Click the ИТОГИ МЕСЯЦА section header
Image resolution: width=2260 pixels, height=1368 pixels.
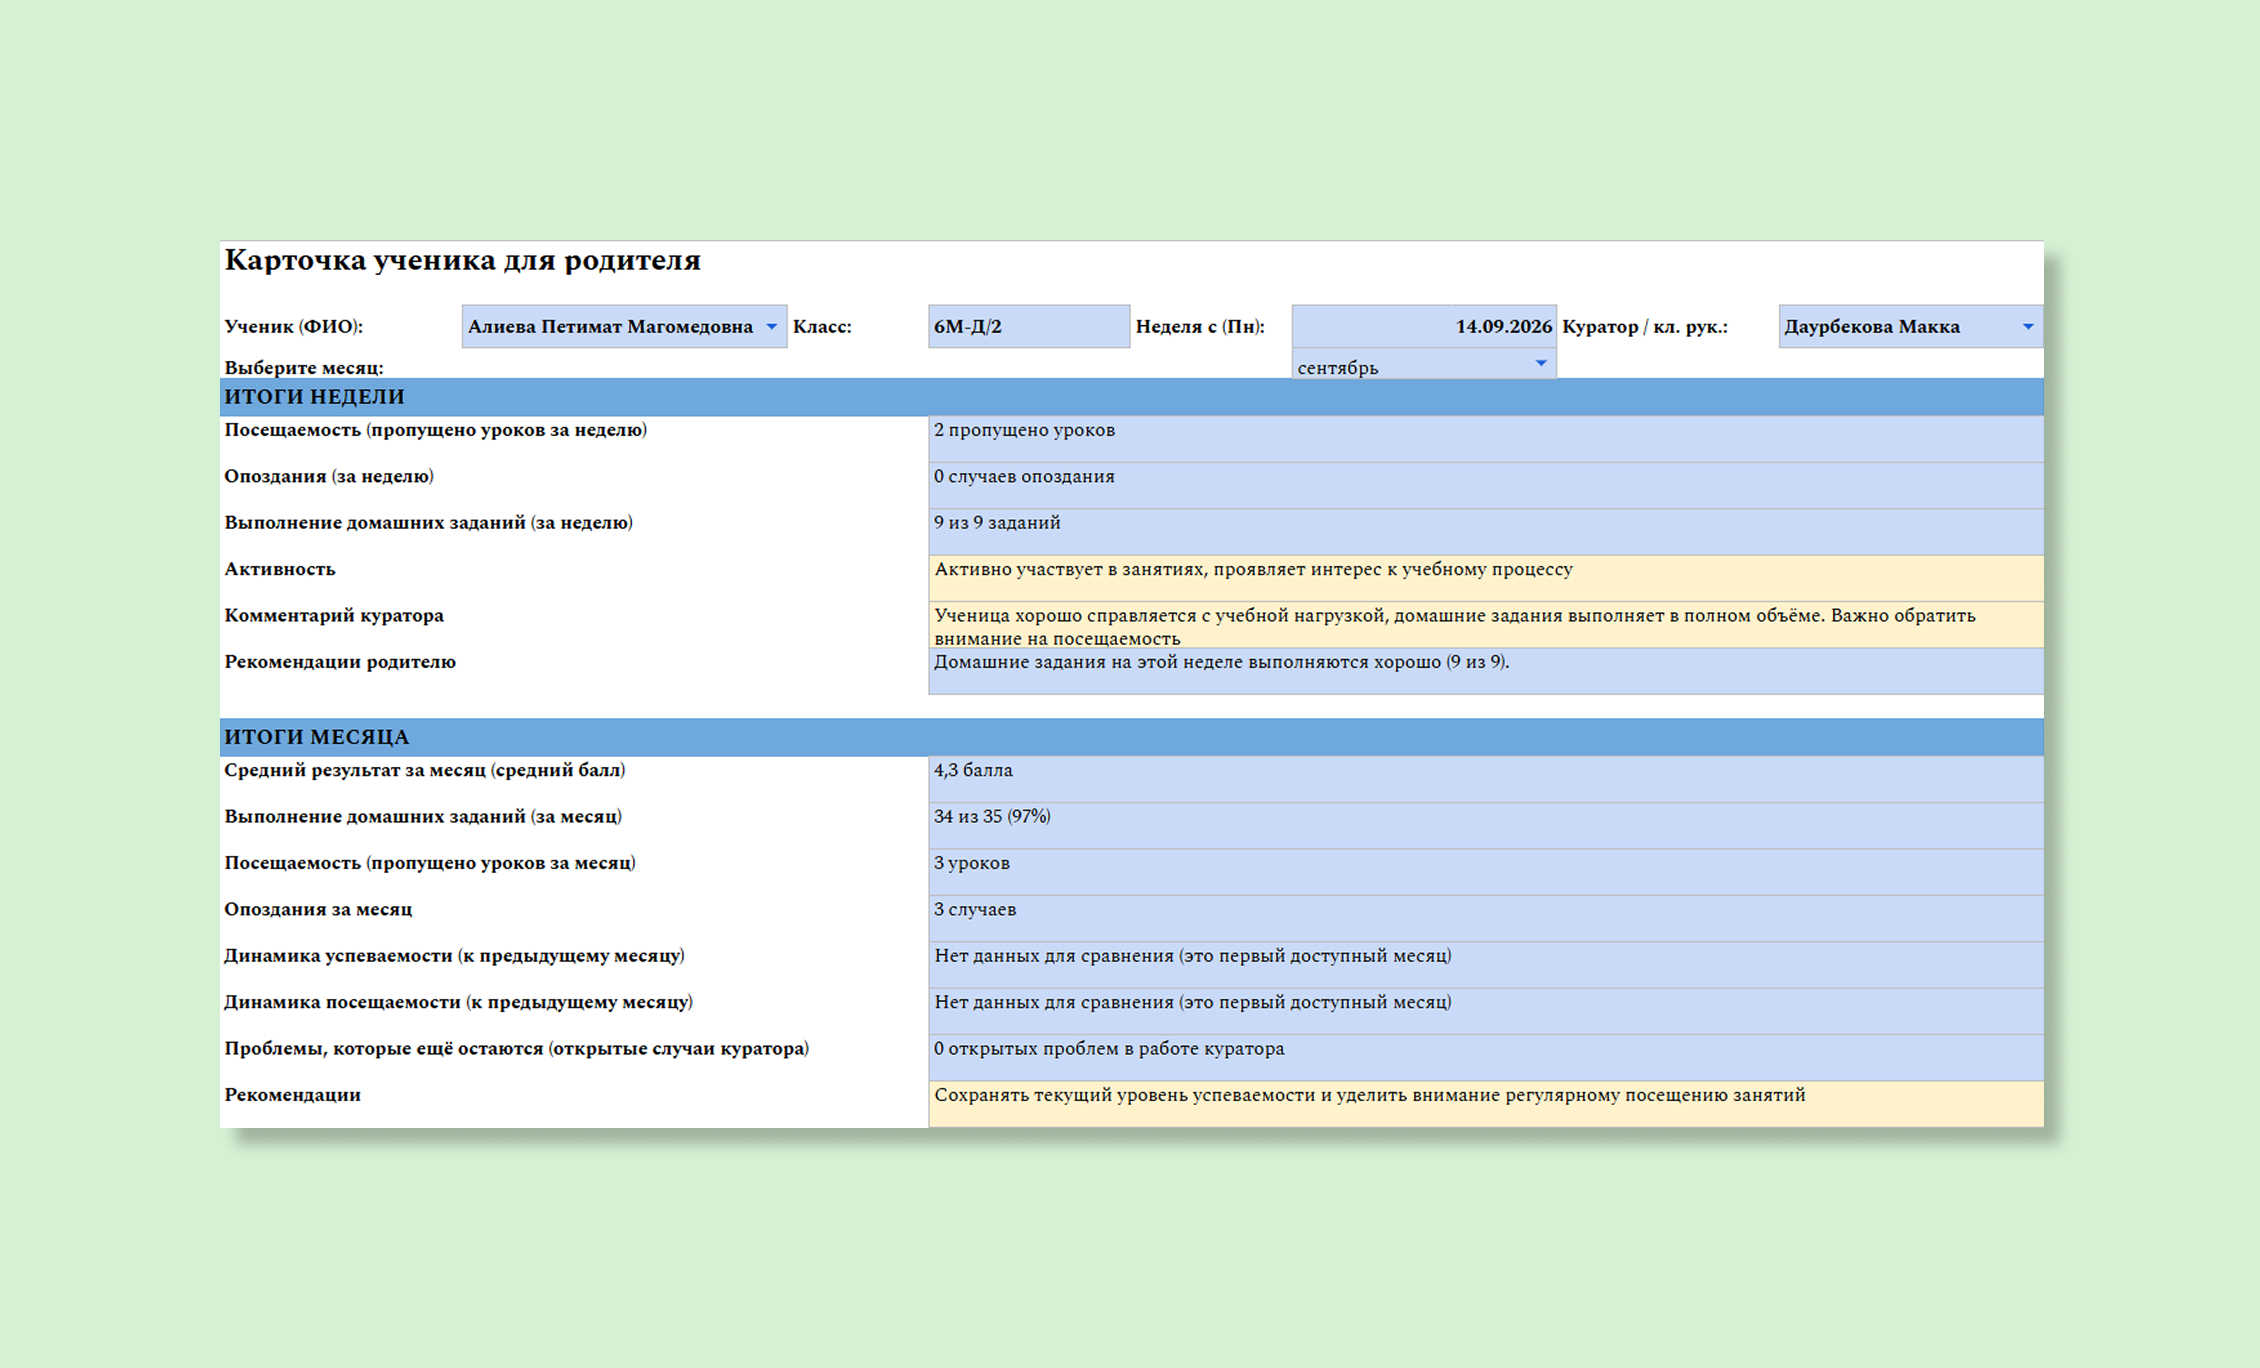pos(1132,737)
